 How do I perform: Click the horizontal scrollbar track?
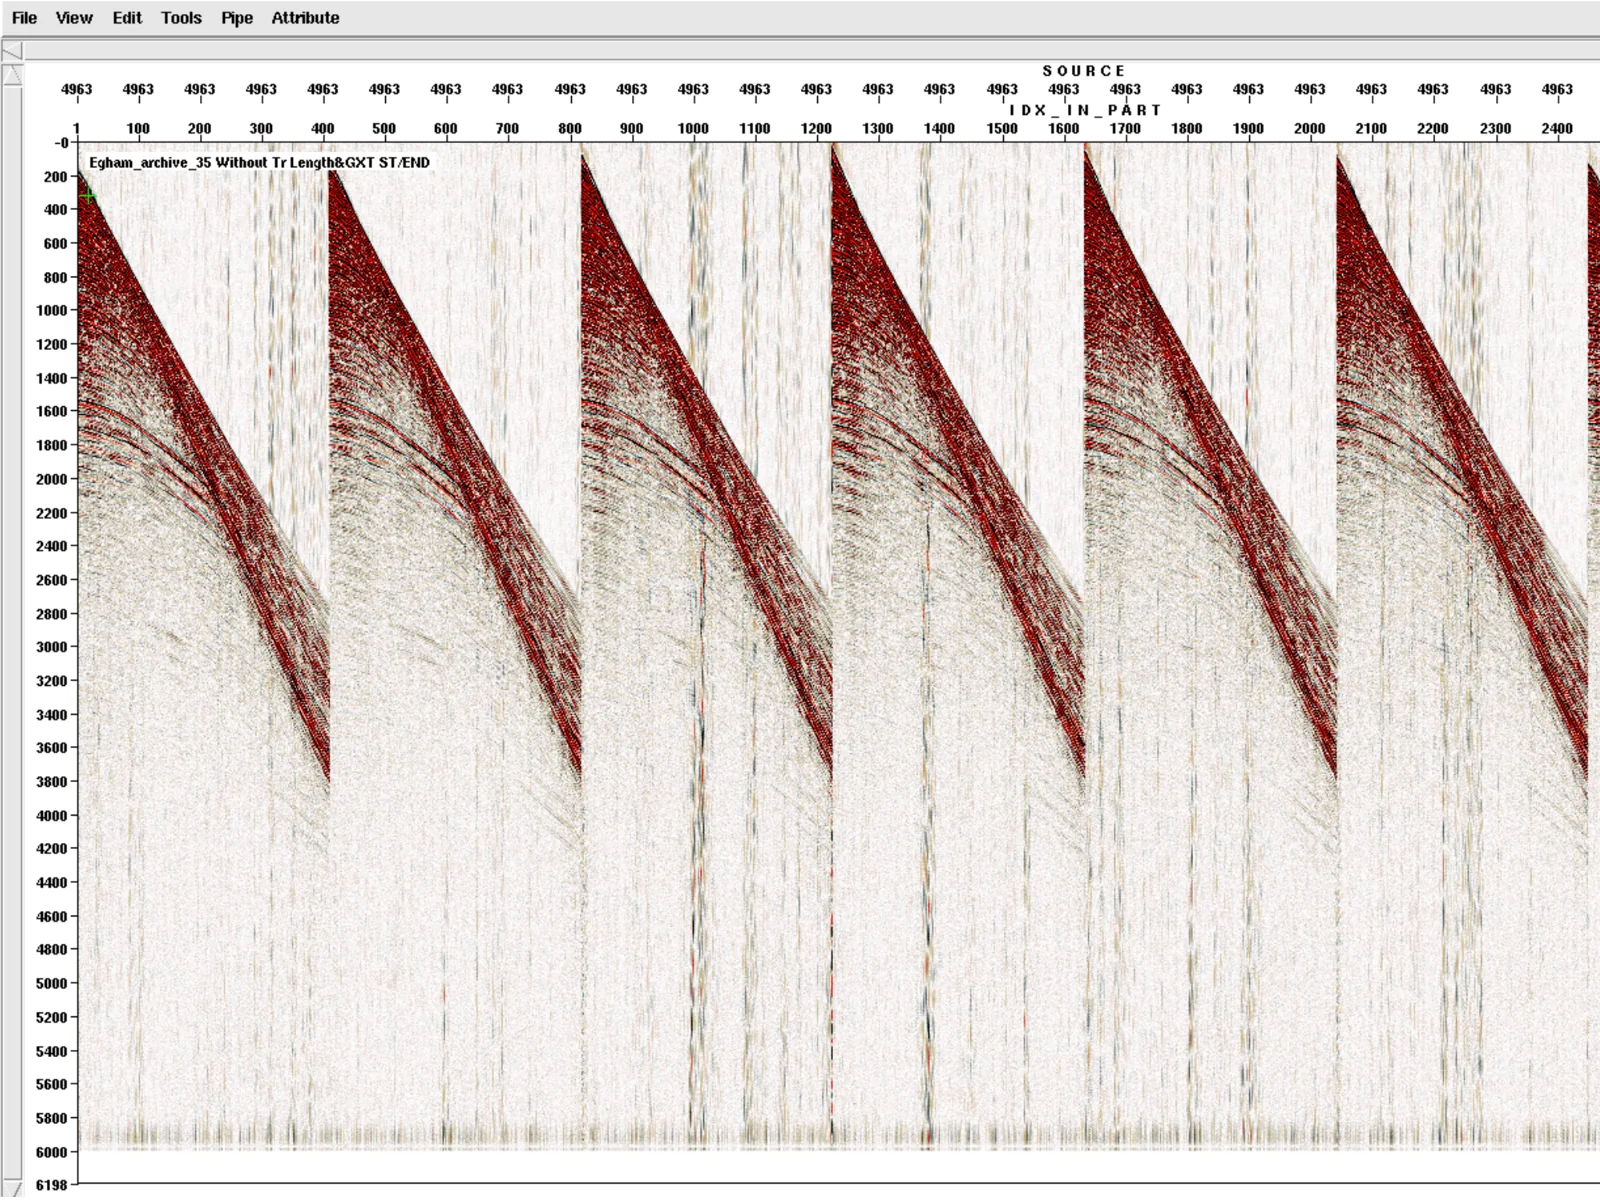[812, 51]
